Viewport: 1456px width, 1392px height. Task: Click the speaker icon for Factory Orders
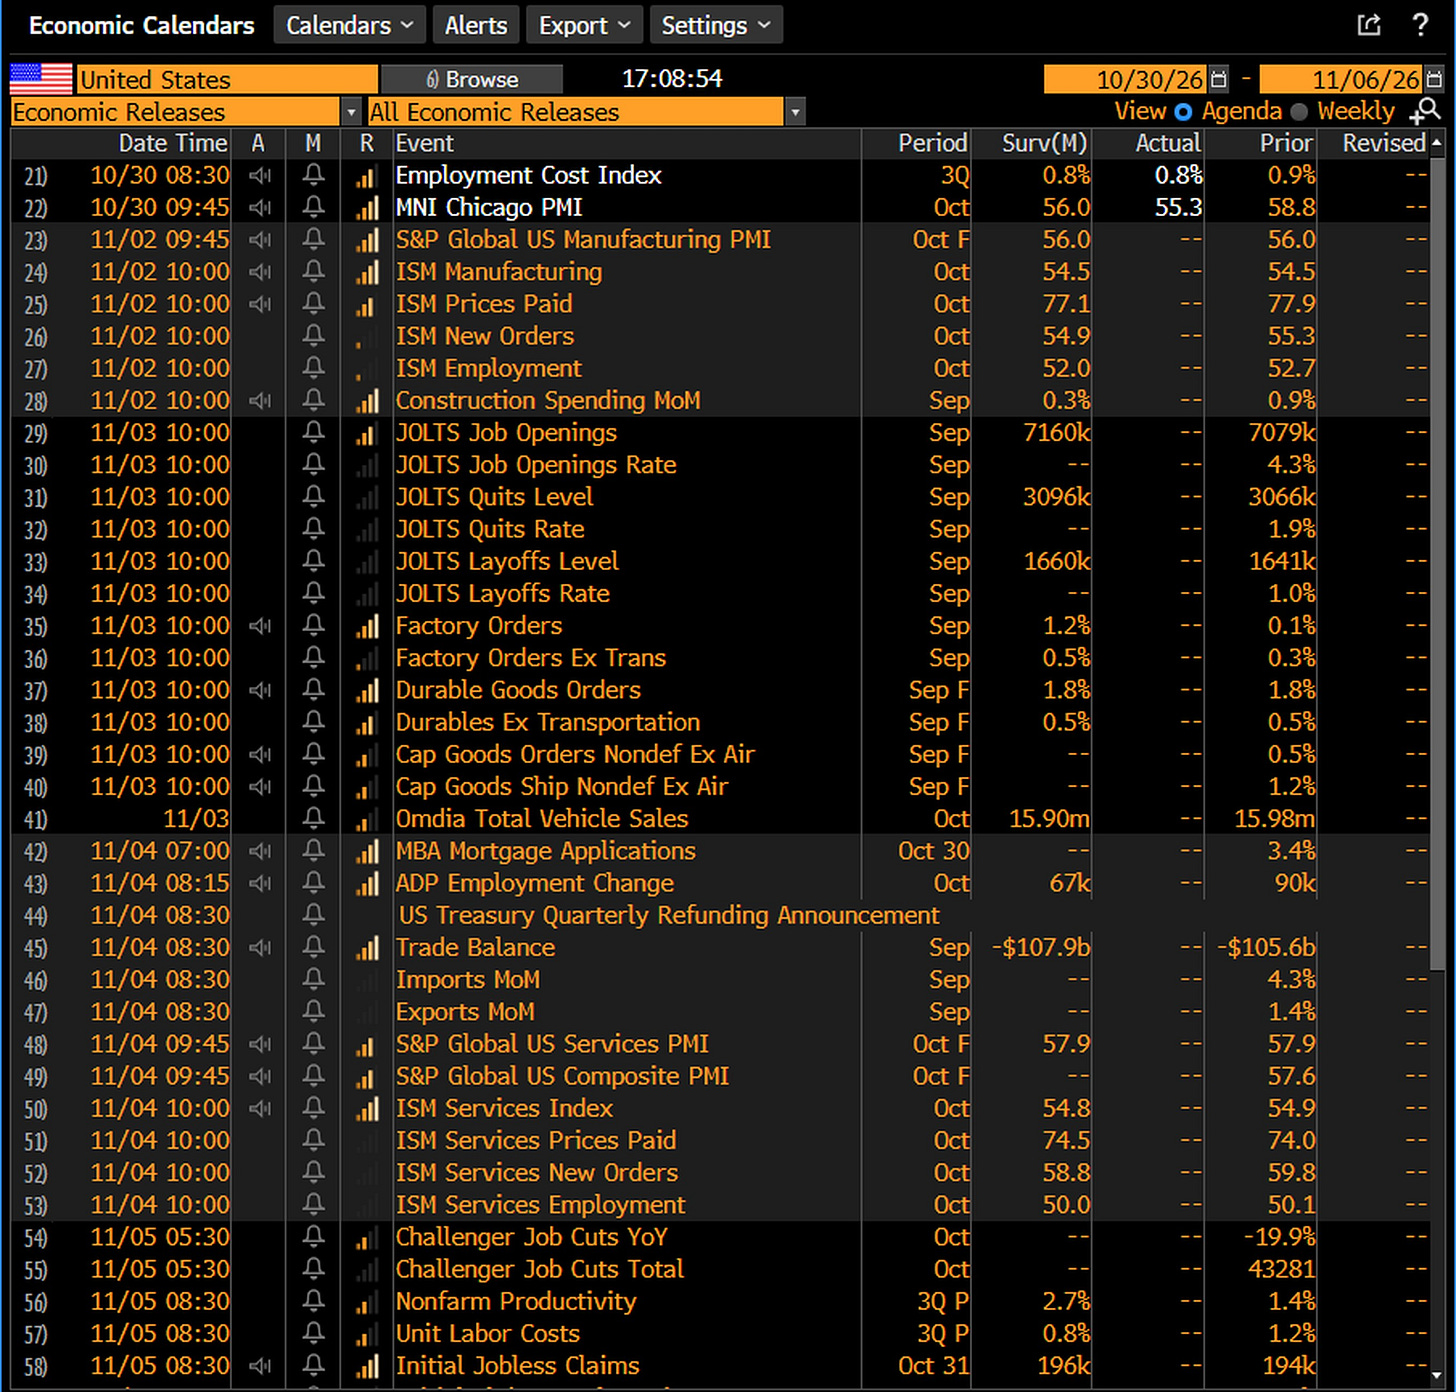(260, 626)
